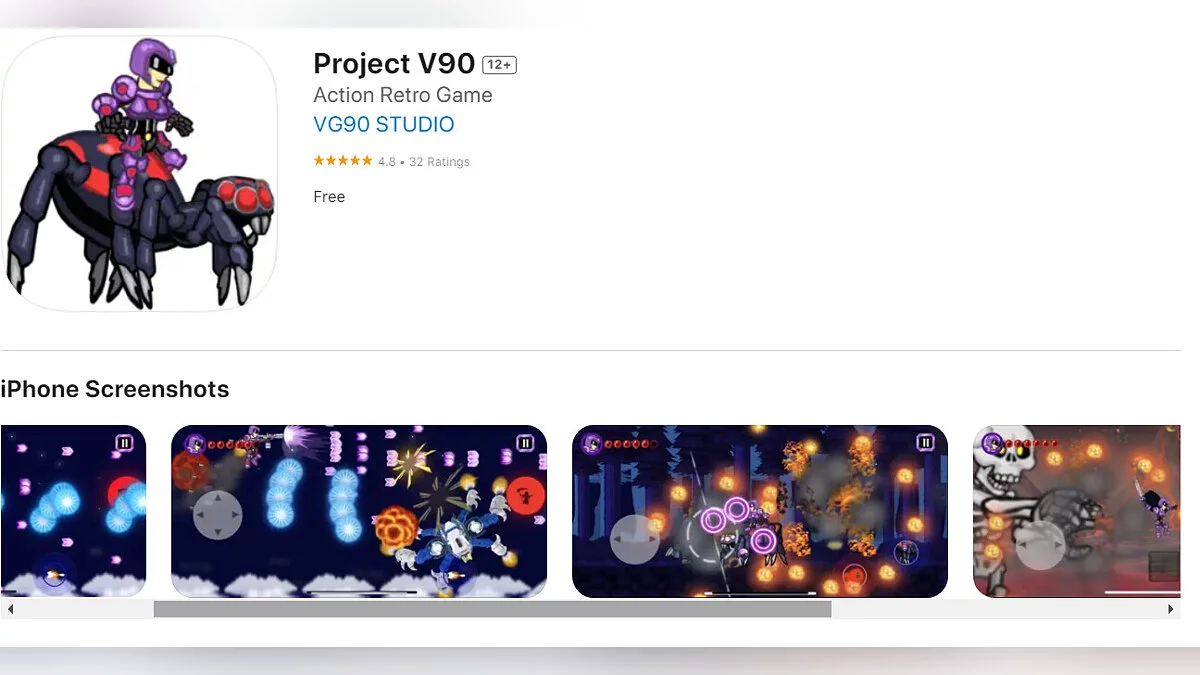Click the pause icon in first partial screenshot
Viewport: 1200px width, 675px height.
tap(124, 443)
